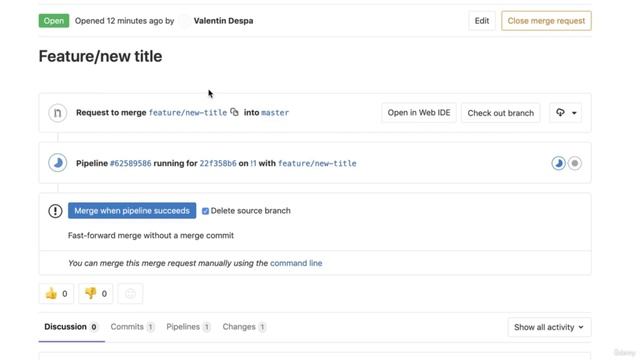Open the Show all activity dropdown

coord(549,327)
